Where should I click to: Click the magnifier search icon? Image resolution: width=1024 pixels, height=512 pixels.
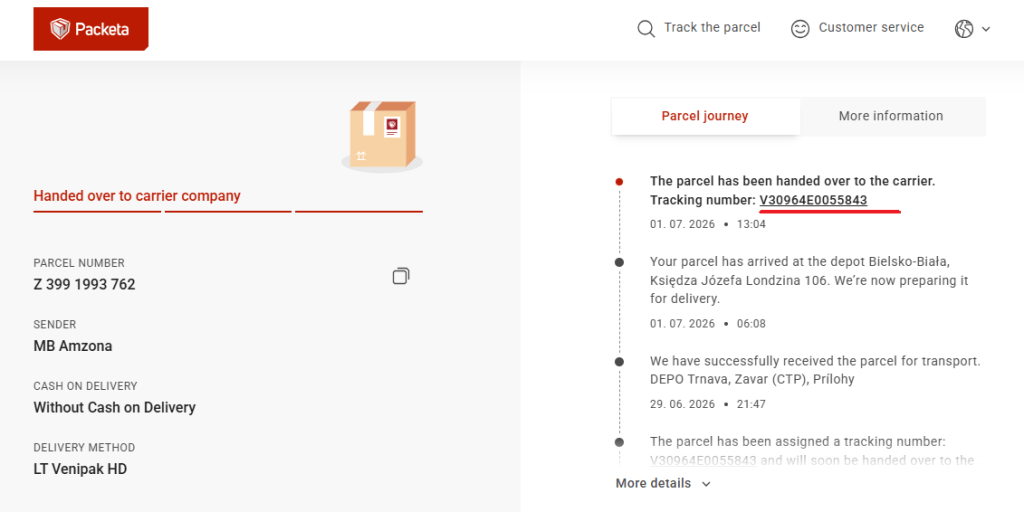click(646, 29)
